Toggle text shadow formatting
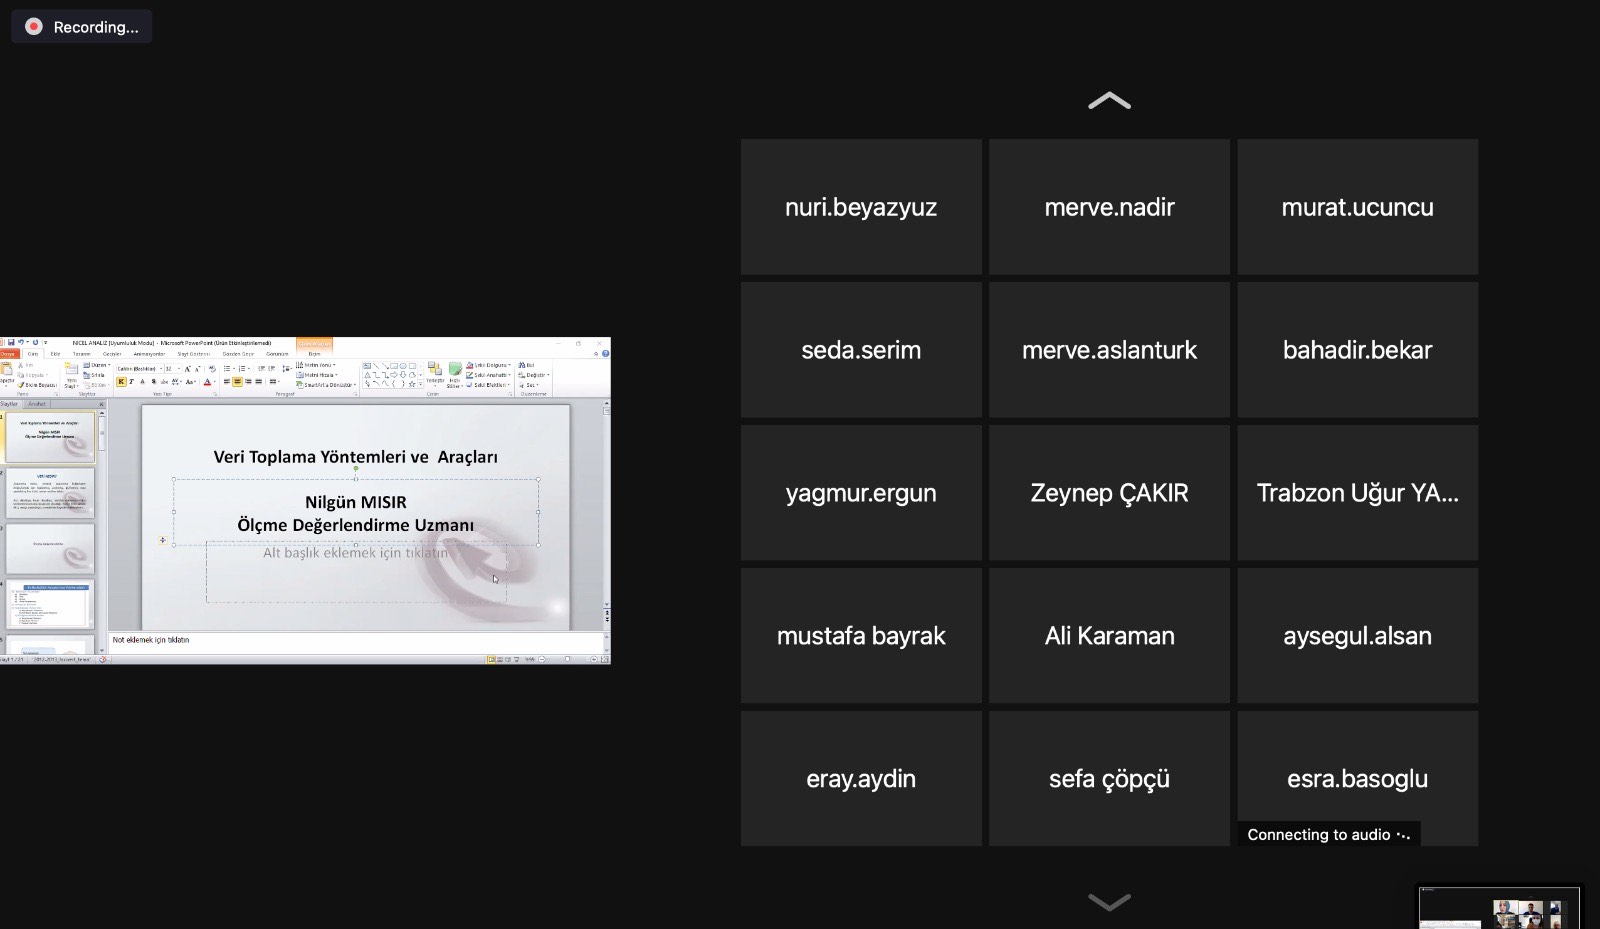Image resolution: width=1600 pixels, height=929 pixels. click(x=153, y=381)
